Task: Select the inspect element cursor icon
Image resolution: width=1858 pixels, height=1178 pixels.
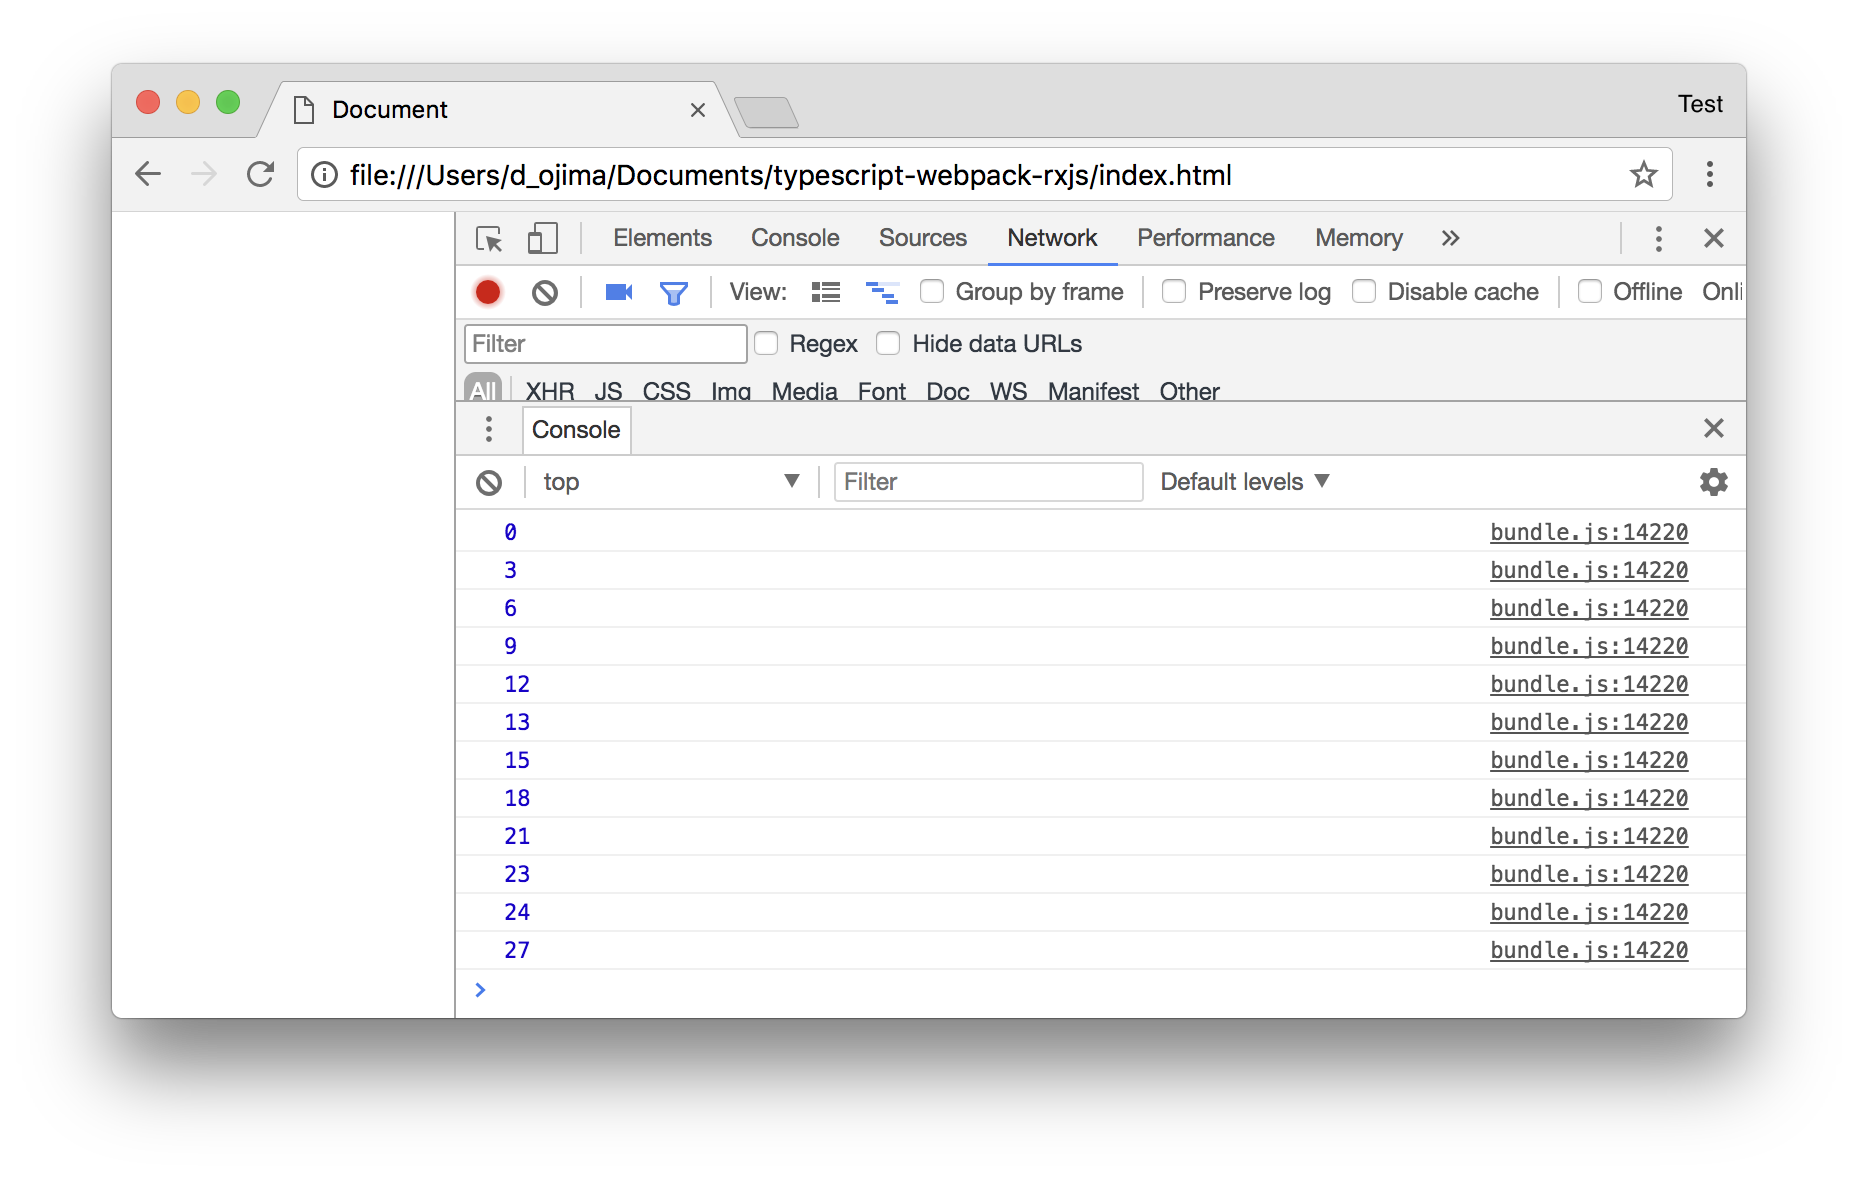Action: coord(489,239)
